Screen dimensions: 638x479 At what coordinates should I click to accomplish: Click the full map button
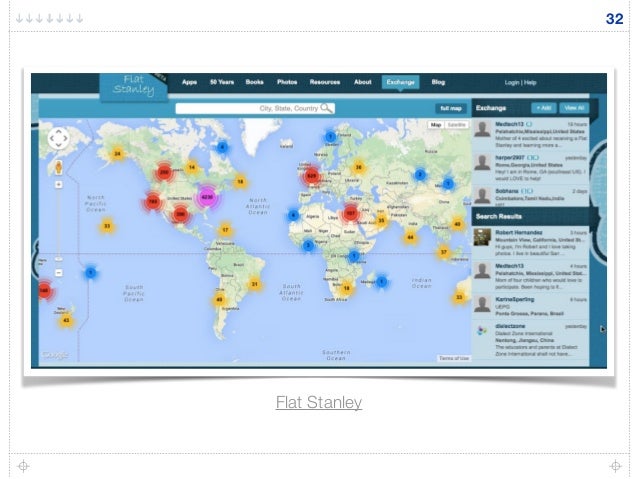pos(451,108)
